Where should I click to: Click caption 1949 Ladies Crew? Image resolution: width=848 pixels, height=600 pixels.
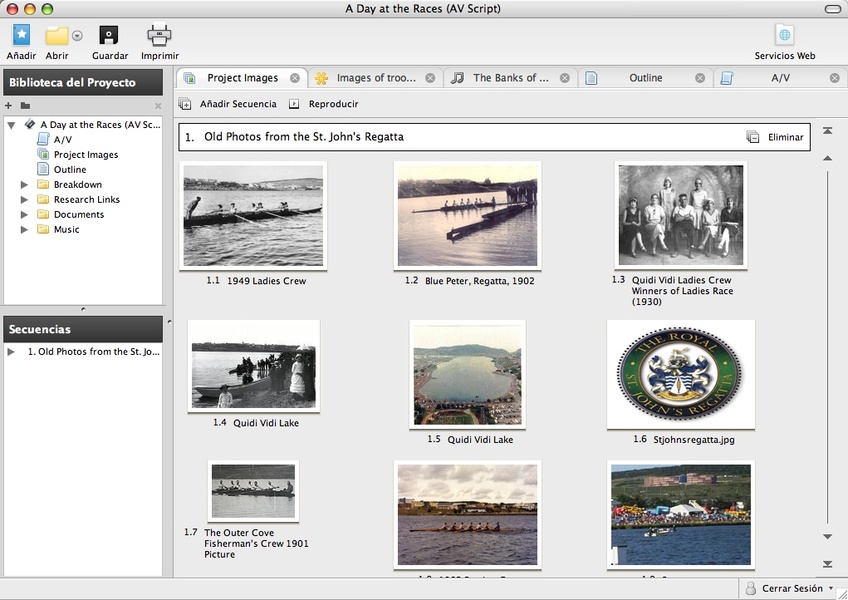(x=267, y=281)
